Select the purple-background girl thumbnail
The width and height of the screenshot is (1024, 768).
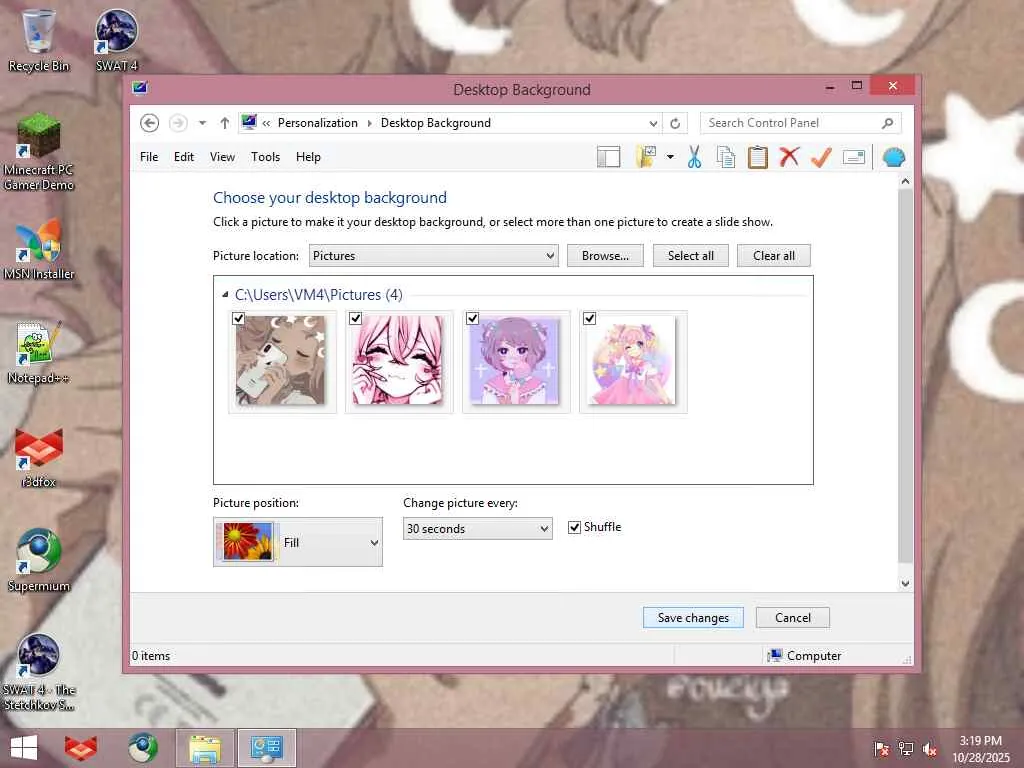pyautogui.click(x=515, y=360)
